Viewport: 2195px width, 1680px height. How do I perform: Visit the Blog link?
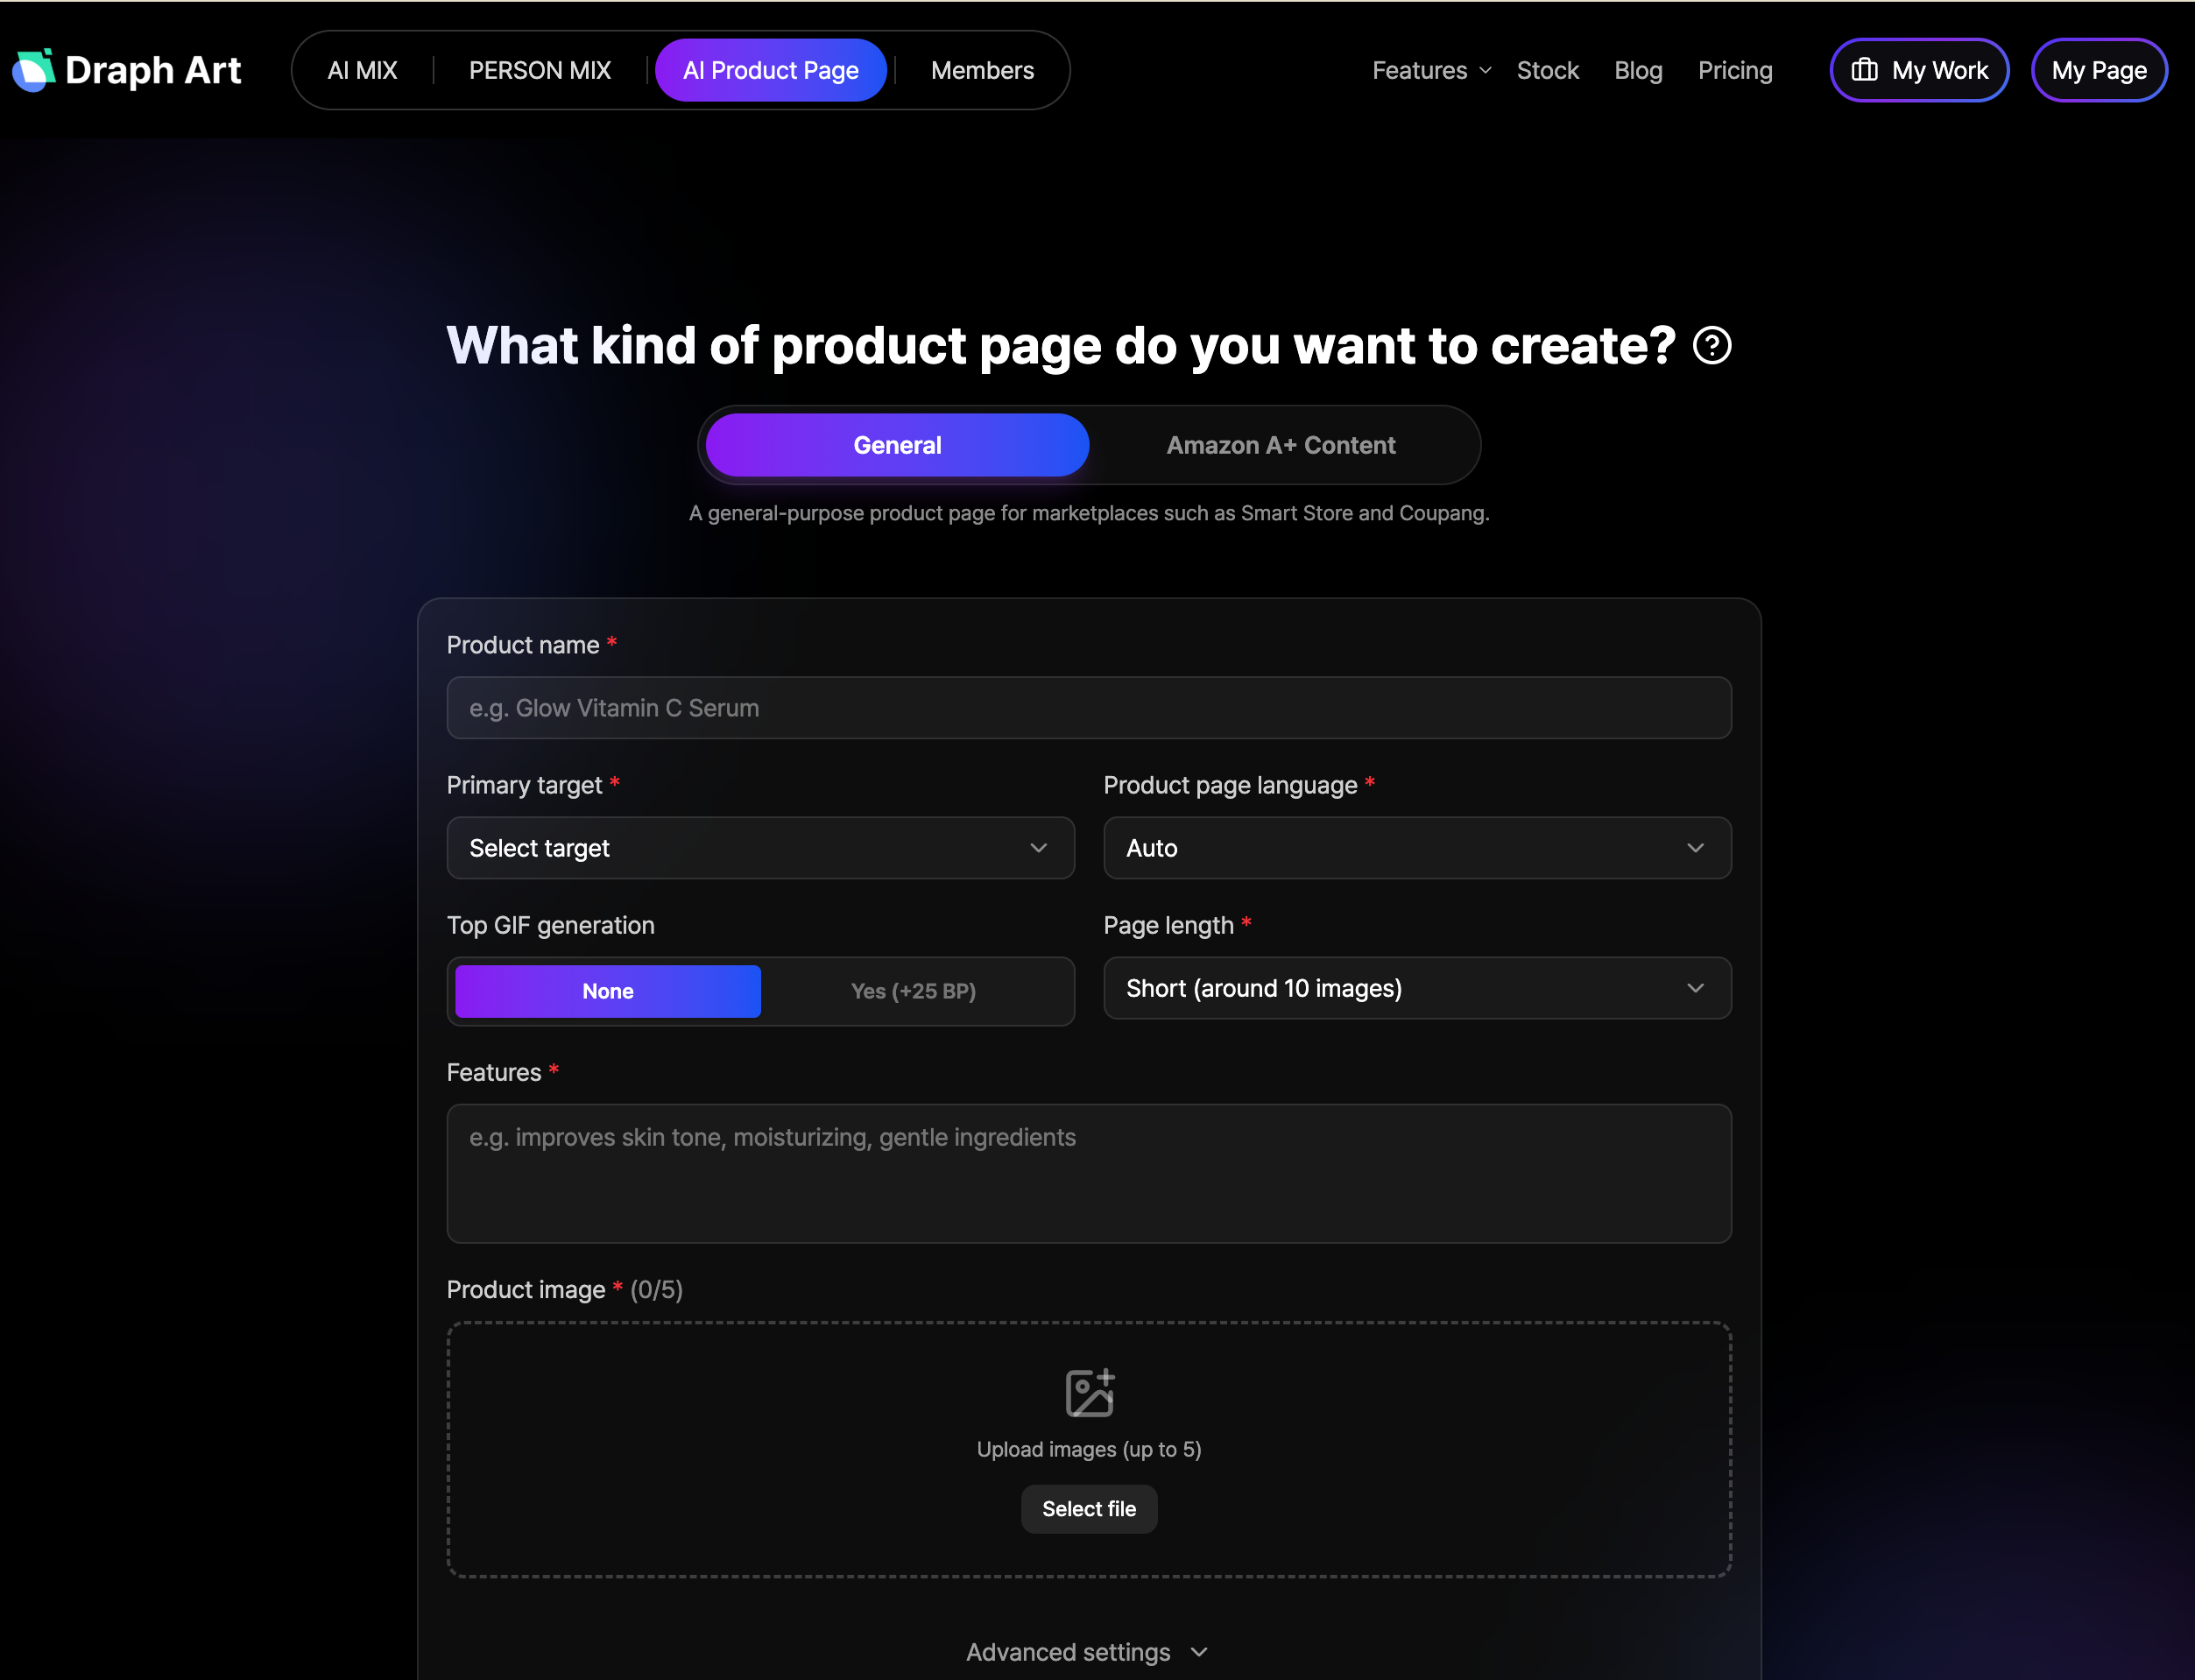[1638, 70]
